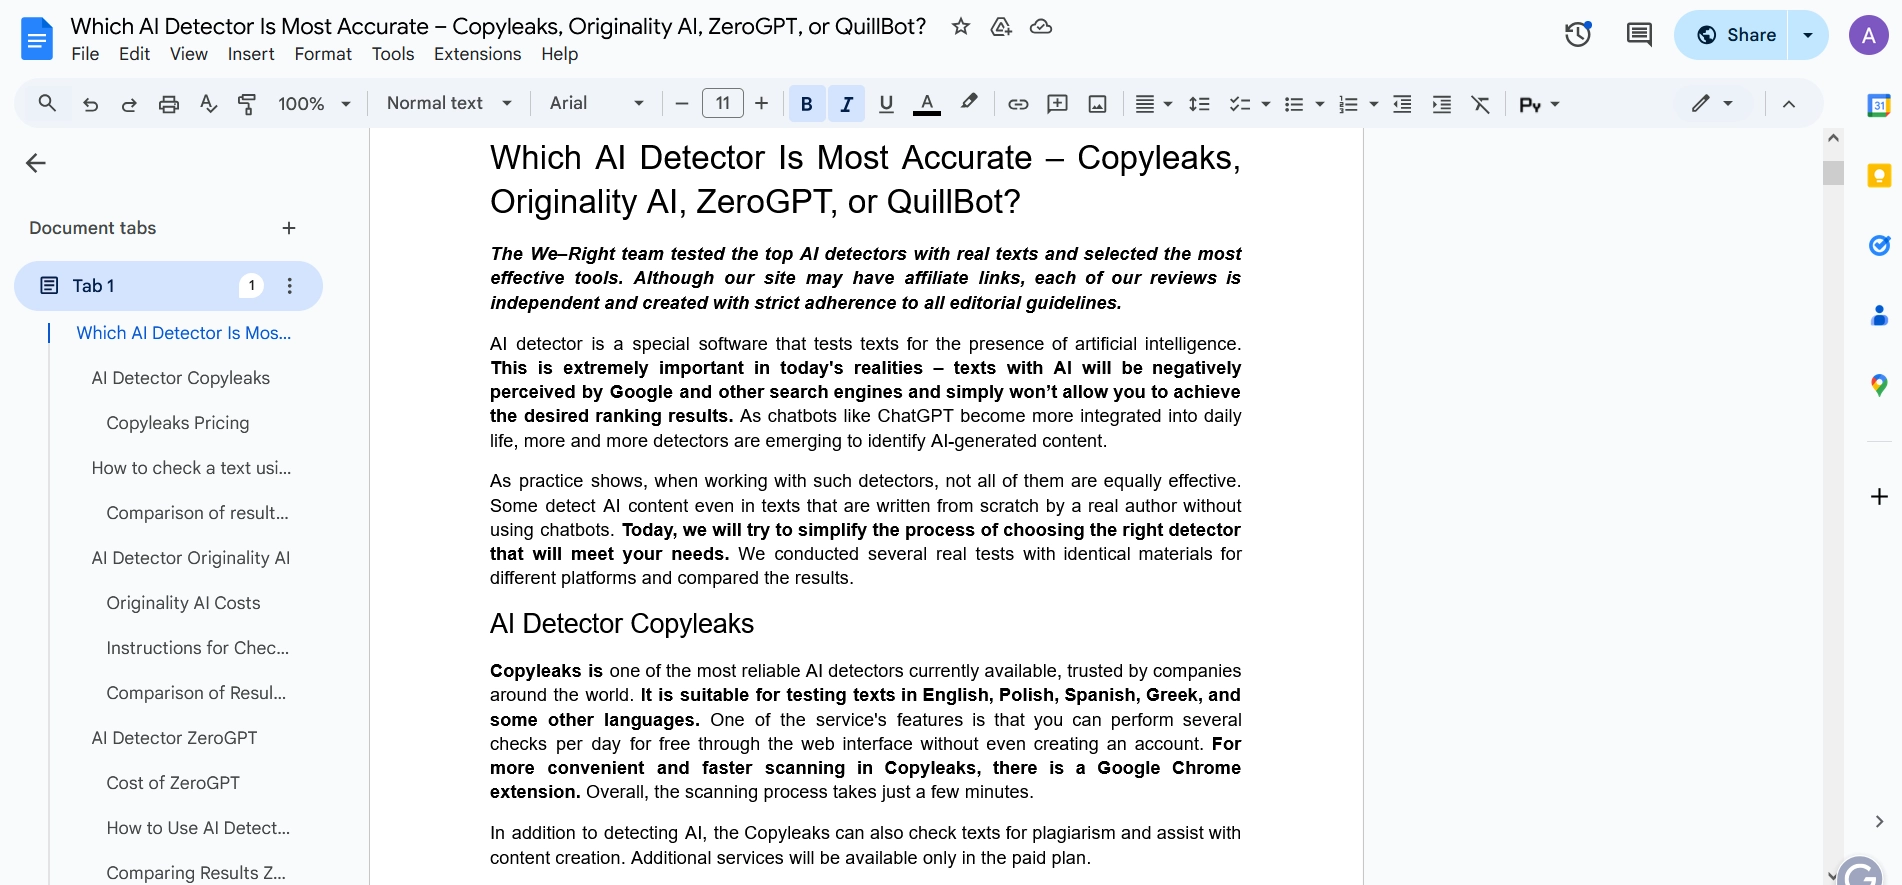The image size is (1902, 885).
Task: Star this document
Action: [961, 27]
